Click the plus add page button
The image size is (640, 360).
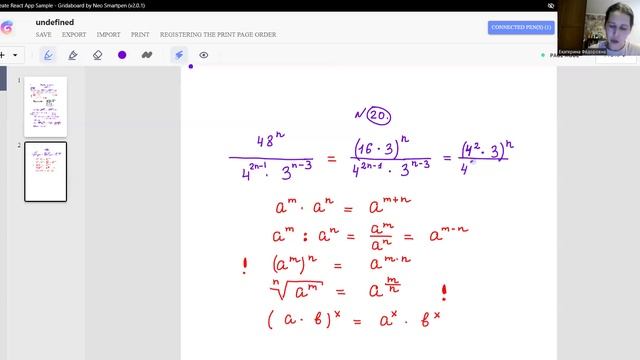point(2,55)
